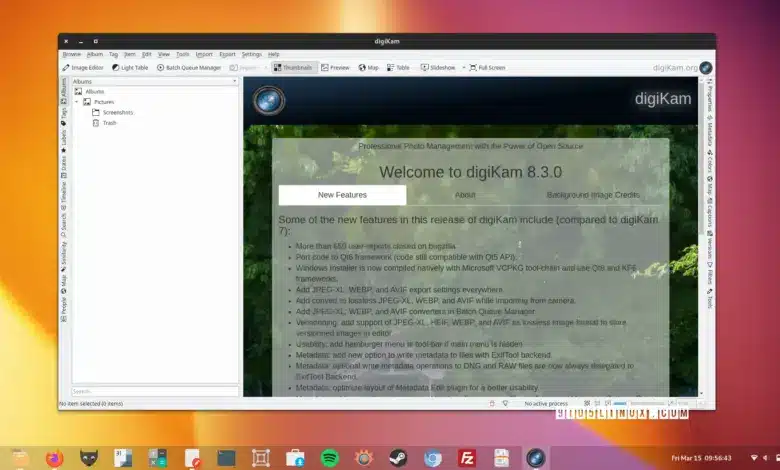Open the Edit menu
This screenshot has height=470, width=780.
tap(147, 54)
